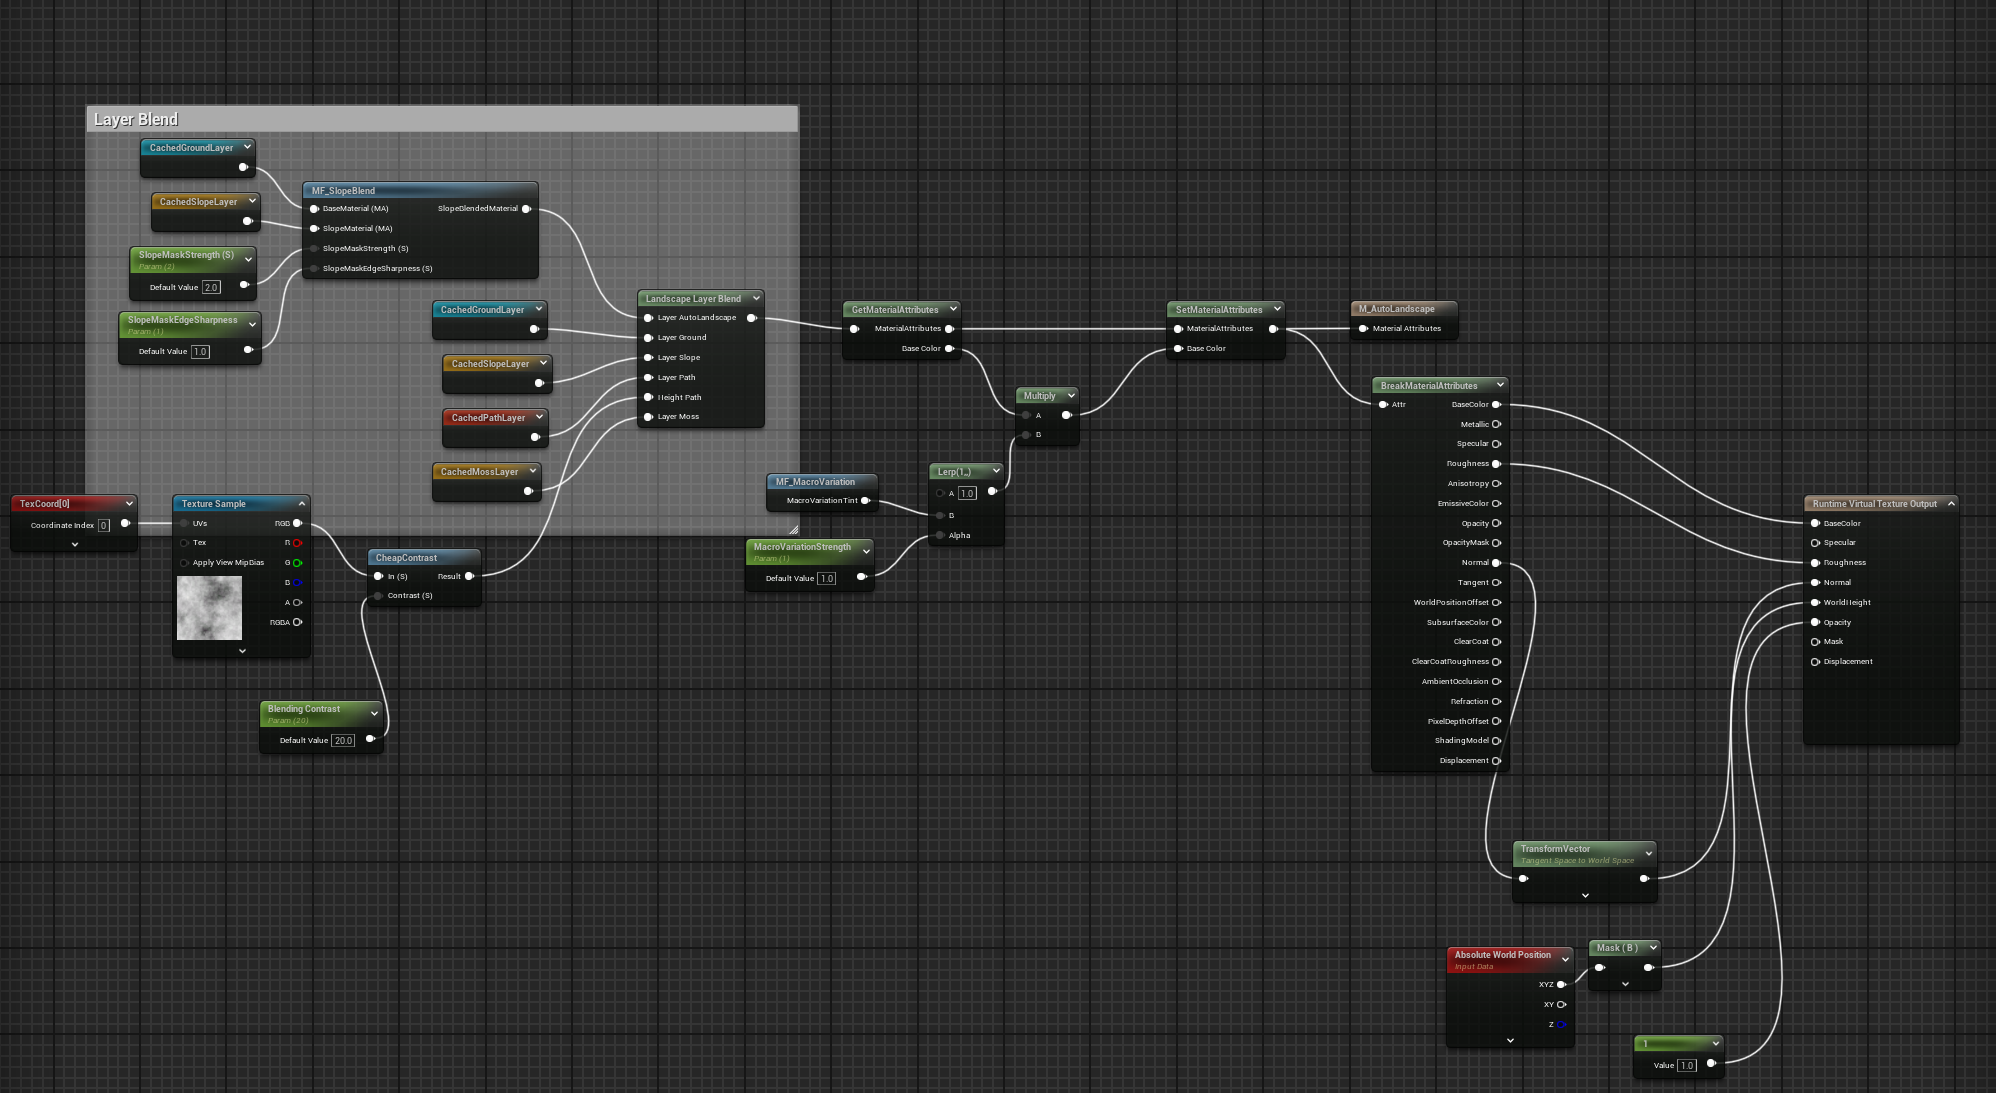Collapse the Texture Sample node with the up chevron
1996x1093 pixels.
click(x=302, y=504)
